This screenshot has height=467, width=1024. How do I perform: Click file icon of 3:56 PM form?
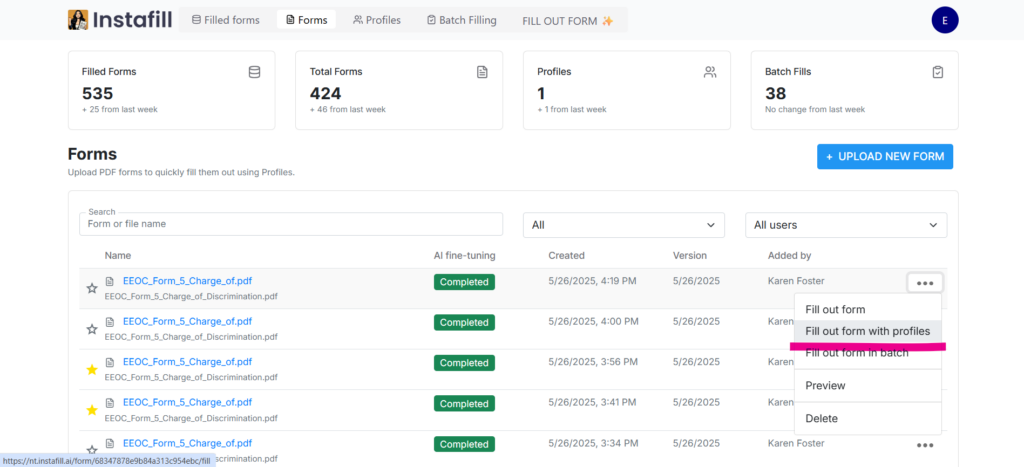click(110, 362)
